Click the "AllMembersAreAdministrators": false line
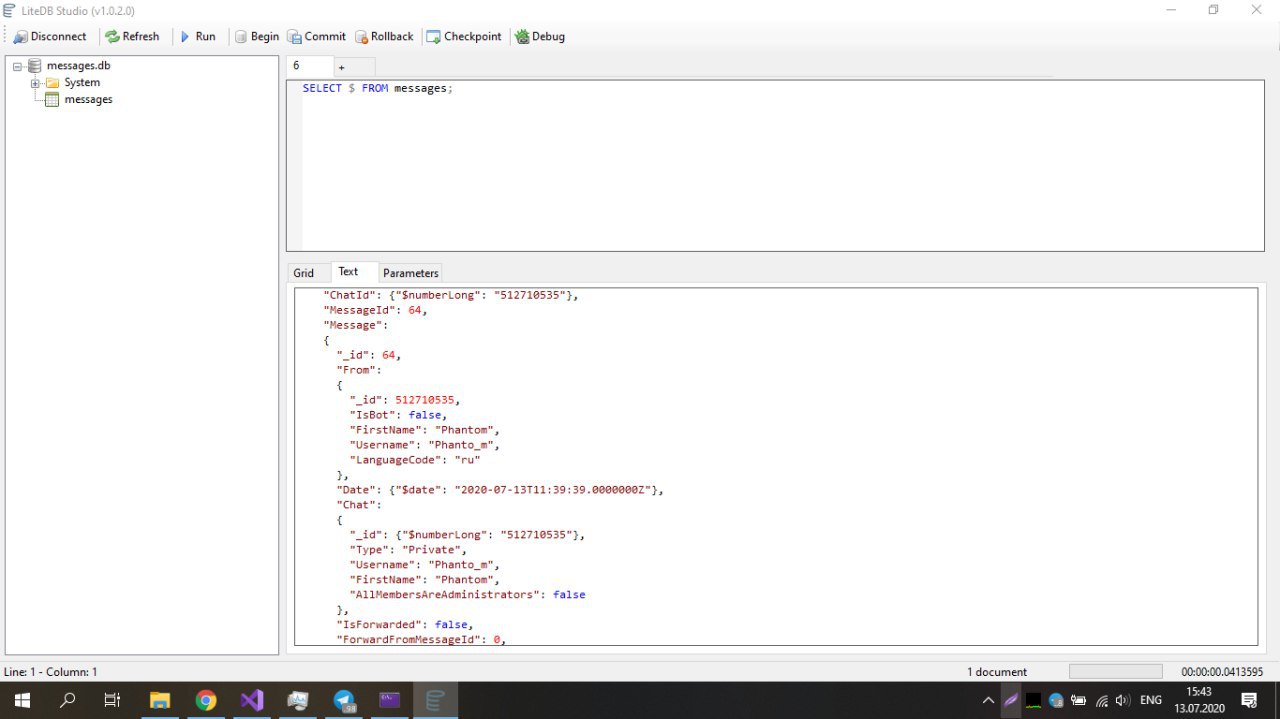 [x=467, y=595]
